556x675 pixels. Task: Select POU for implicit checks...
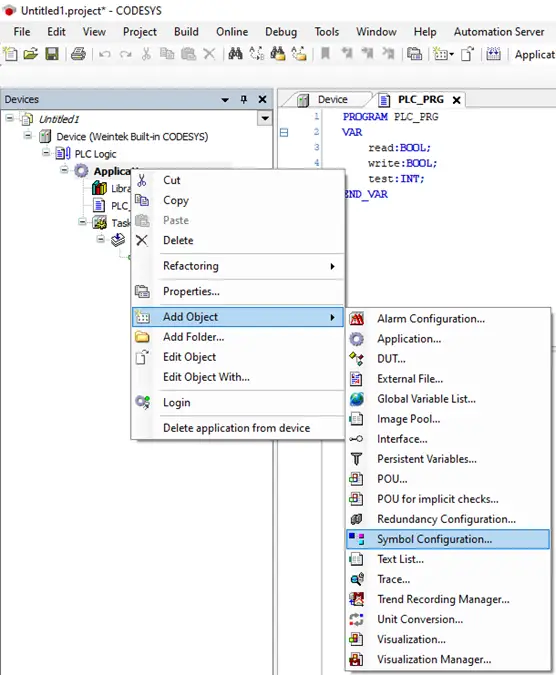click(448, 499)
